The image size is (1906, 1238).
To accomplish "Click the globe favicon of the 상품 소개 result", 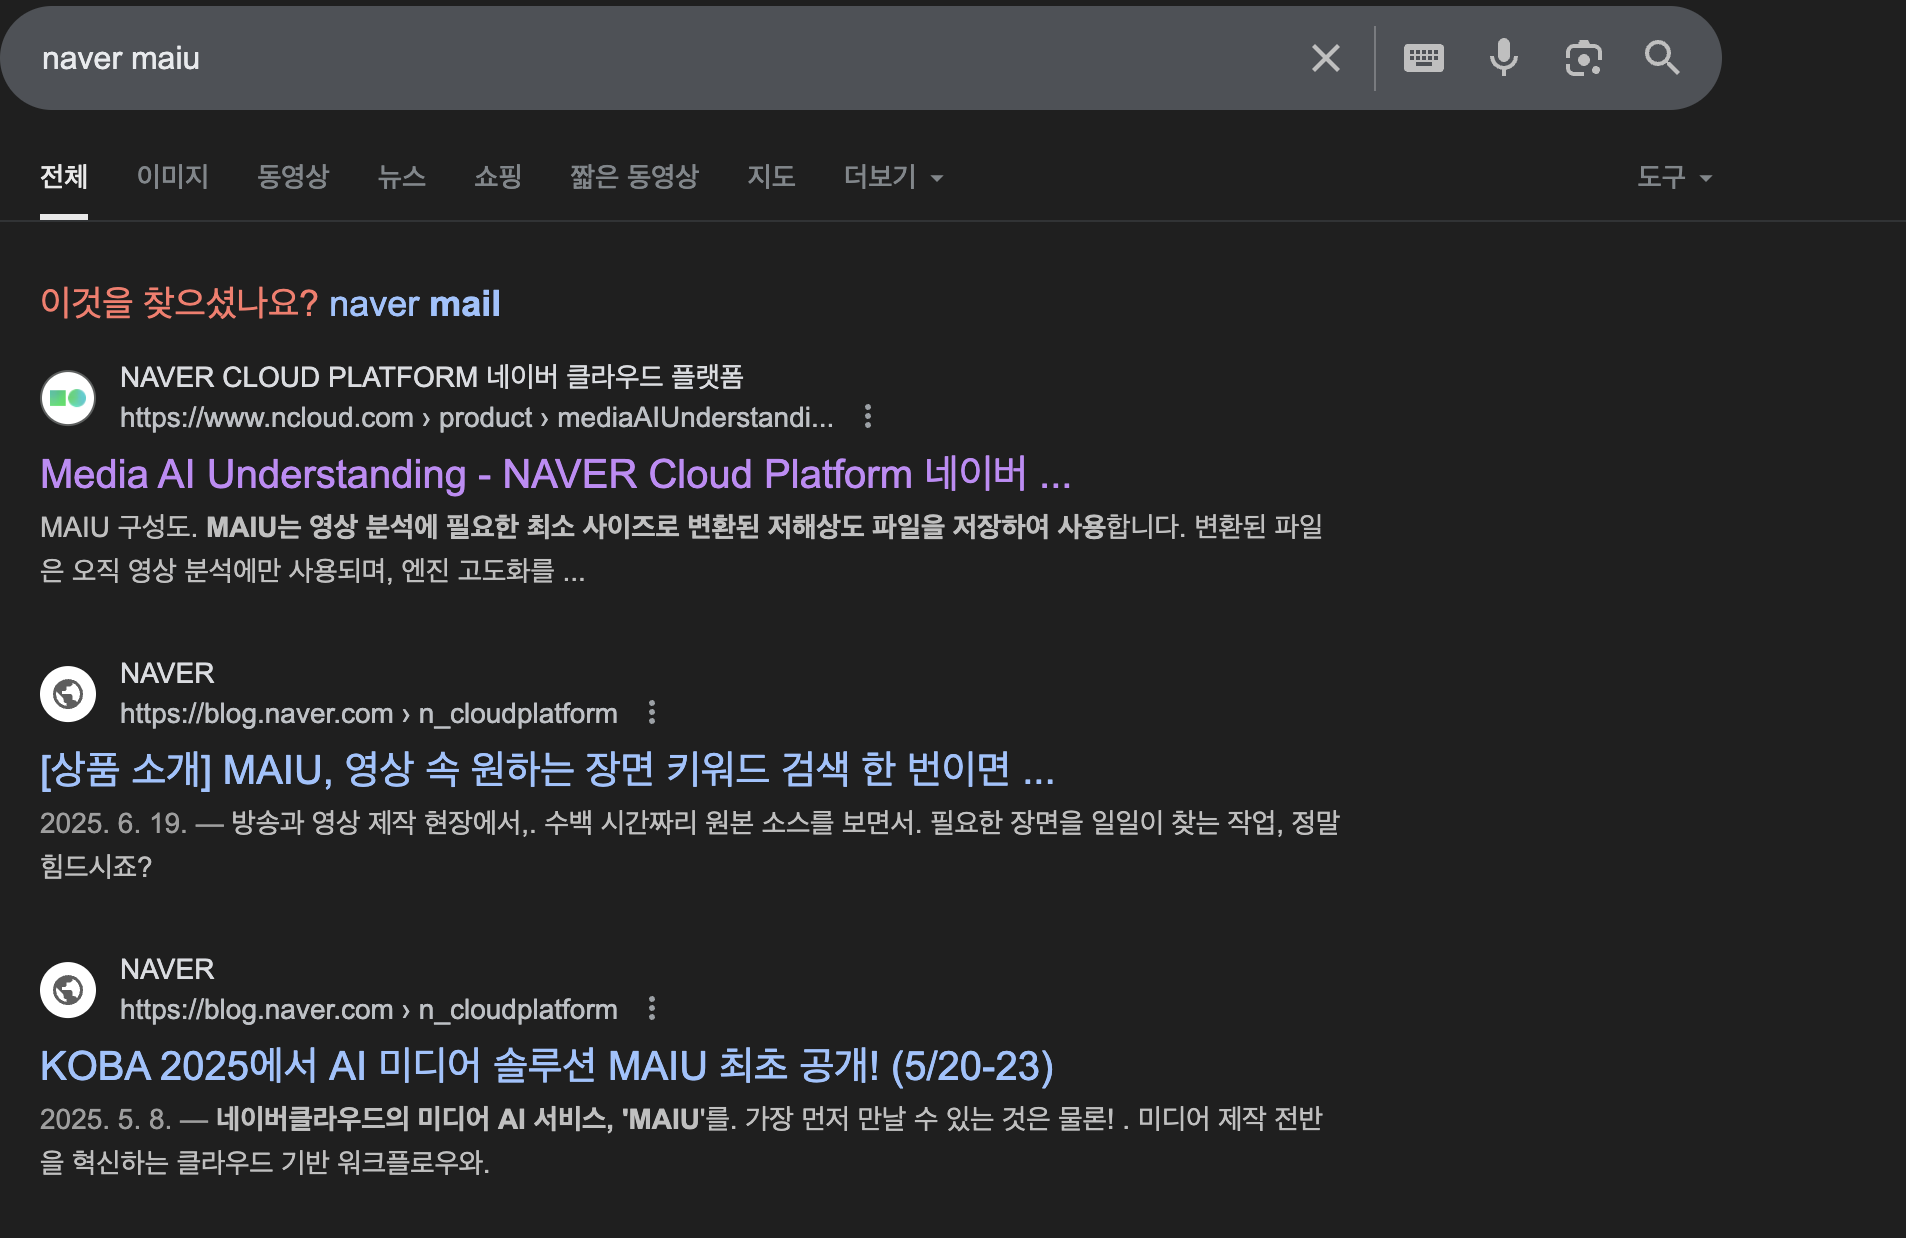I will (x=68, y=694).
